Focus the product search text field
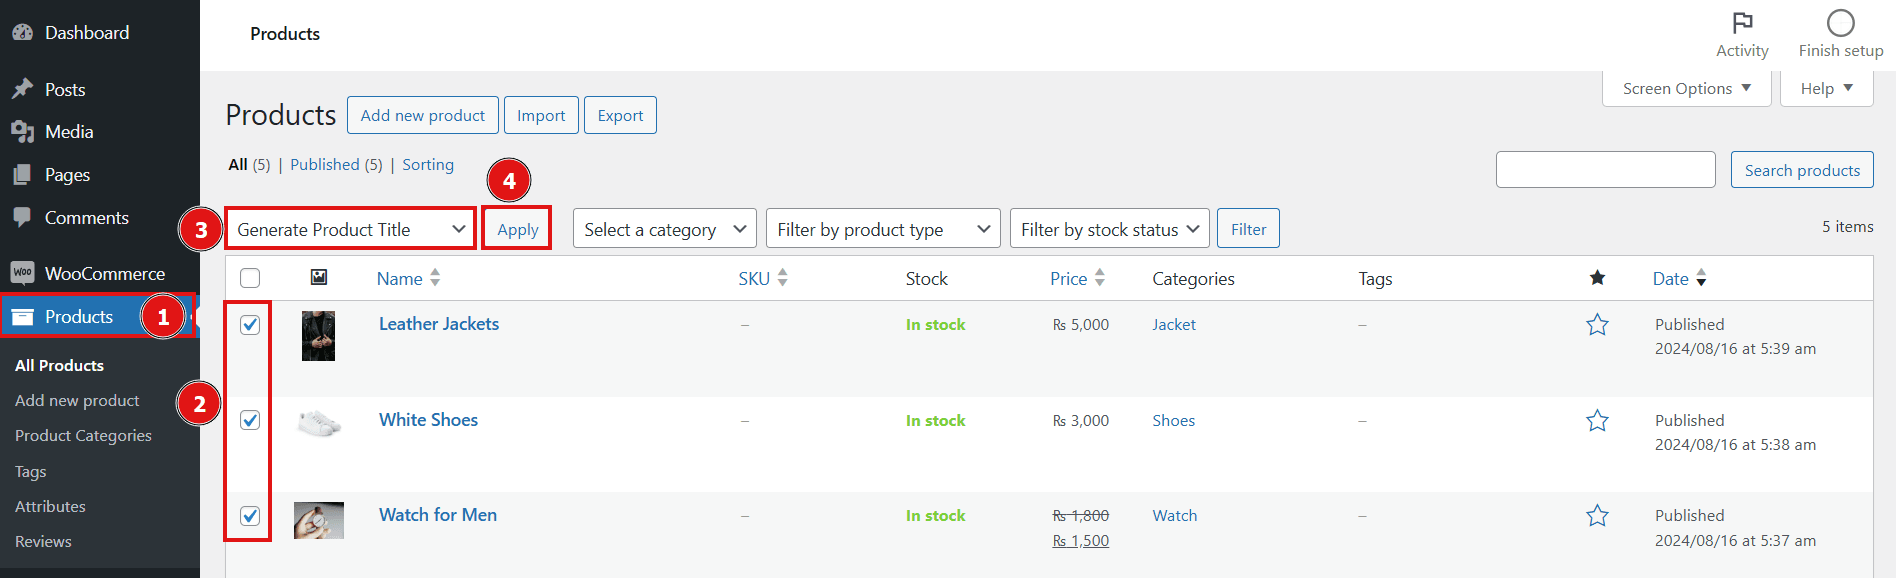The height and width of the screenshot is (578, 1896). [1605, 170]
